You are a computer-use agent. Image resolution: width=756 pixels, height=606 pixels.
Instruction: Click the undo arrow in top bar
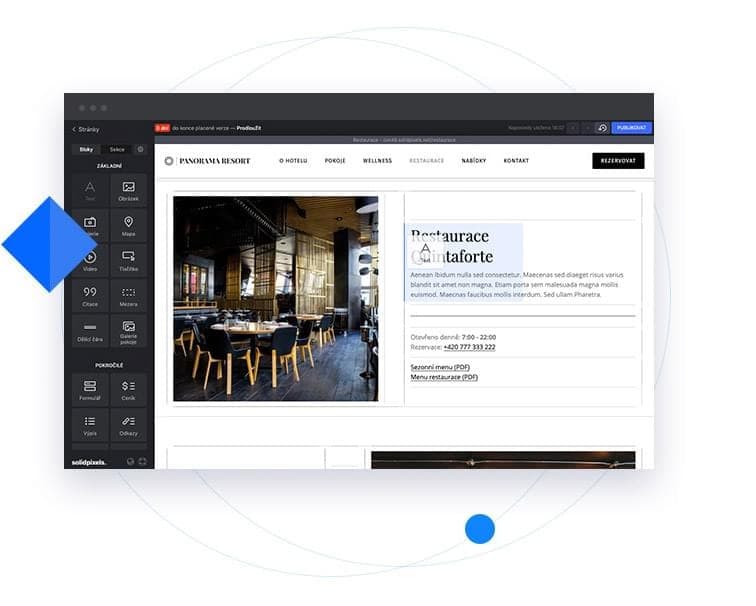click(573, 128)
